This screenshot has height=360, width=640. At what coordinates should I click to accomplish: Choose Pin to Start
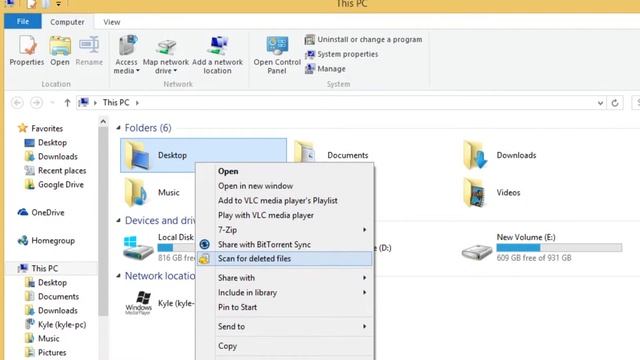(284, 307)
